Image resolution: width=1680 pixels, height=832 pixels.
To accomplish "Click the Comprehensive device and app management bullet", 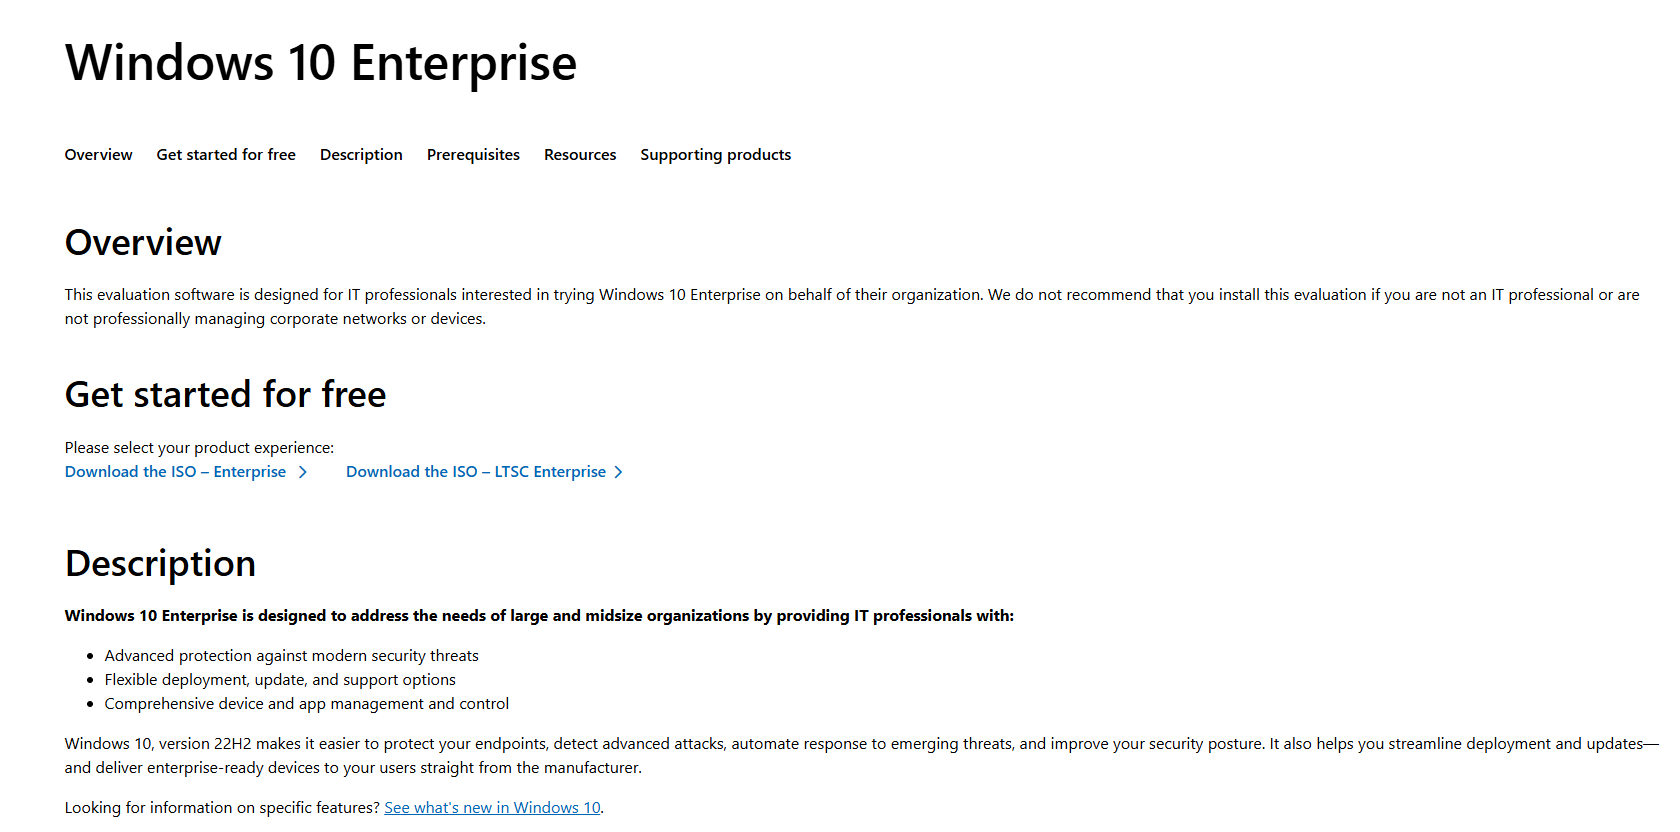I will tap(306, 704).
